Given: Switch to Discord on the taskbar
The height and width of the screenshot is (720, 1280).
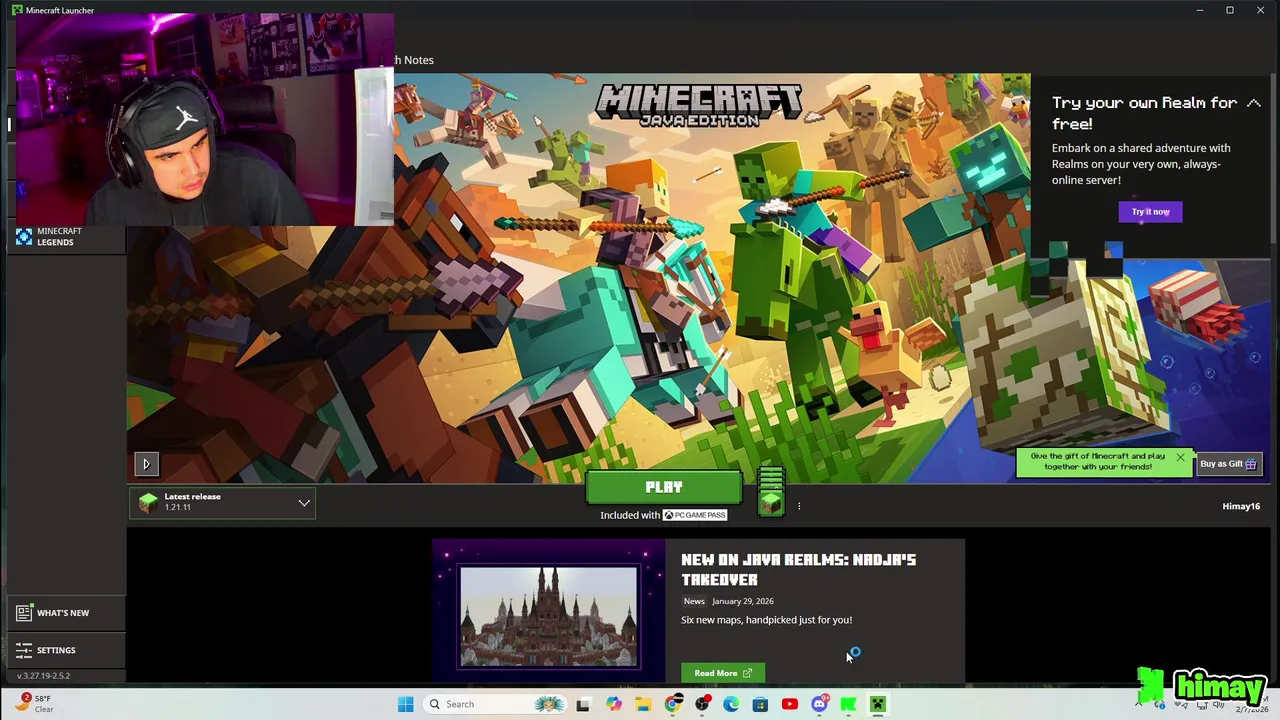Looking at the screenshot, I should [819, 704].
